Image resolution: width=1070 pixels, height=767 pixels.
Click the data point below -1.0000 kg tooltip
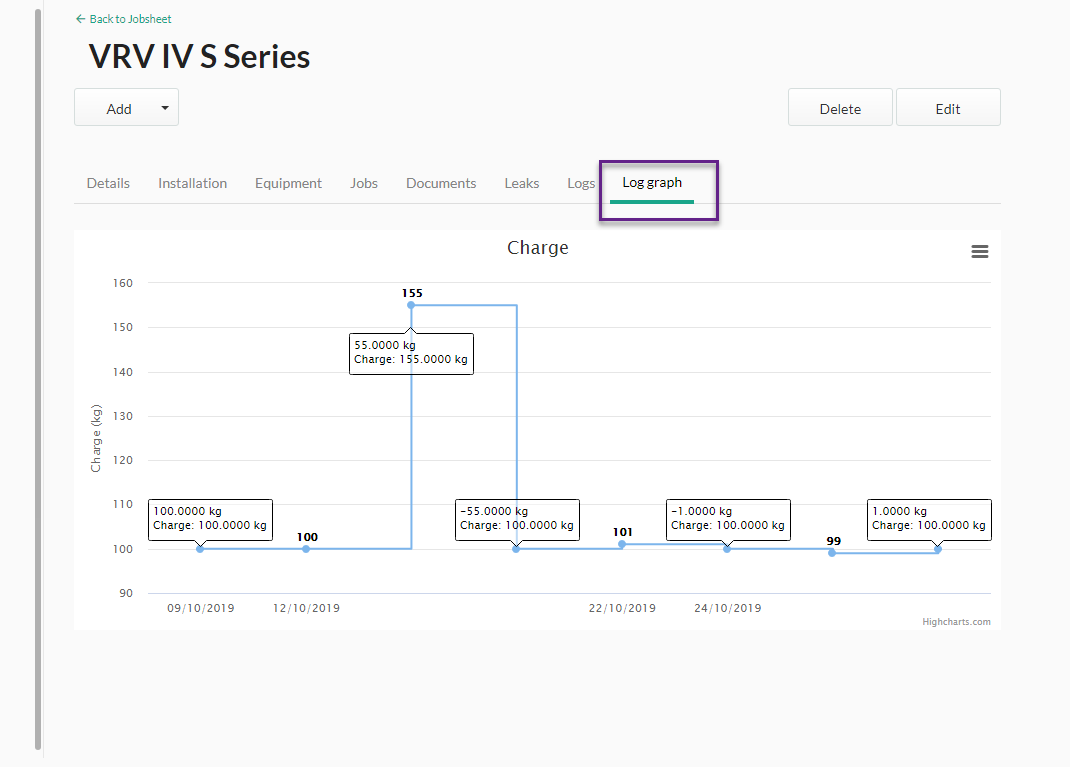727,549
